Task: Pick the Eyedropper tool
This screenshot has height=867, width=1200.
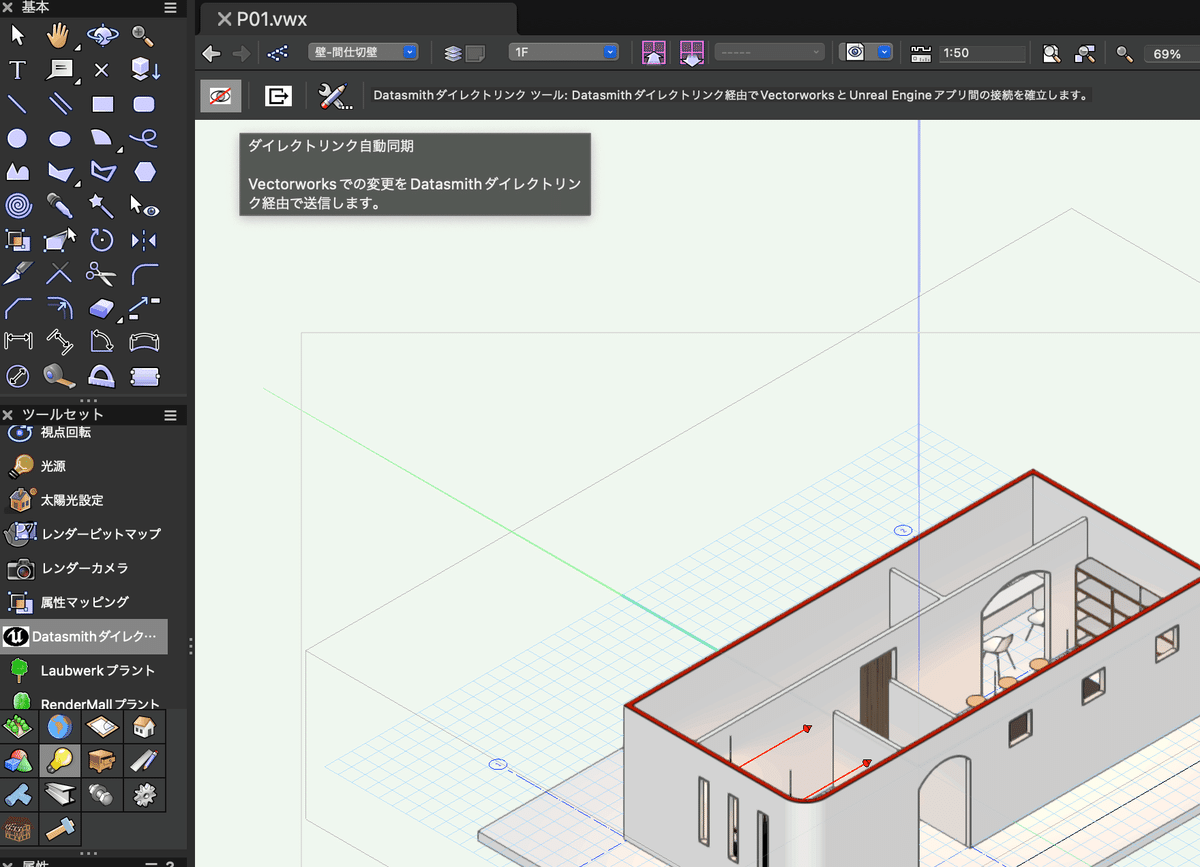Action: tap(59, 206)
